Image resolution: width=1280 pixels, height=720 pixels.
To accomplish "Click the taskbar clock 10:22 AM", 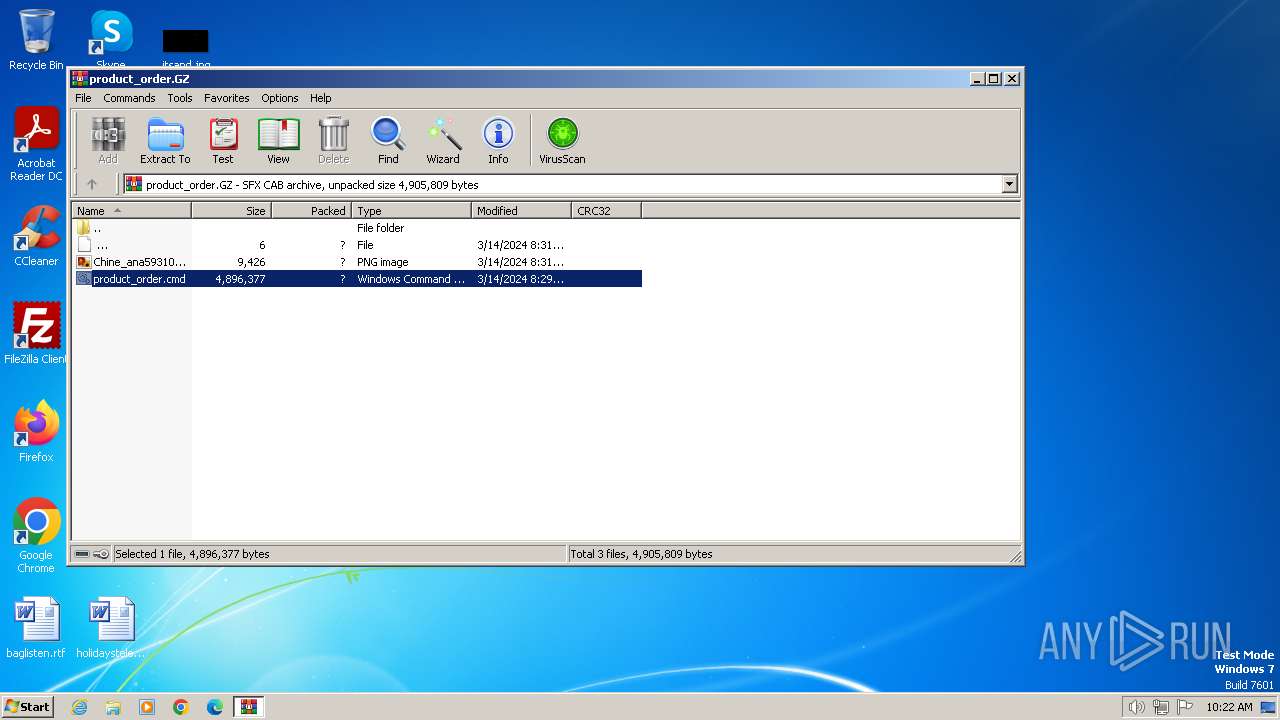I will click(1229, 707).
